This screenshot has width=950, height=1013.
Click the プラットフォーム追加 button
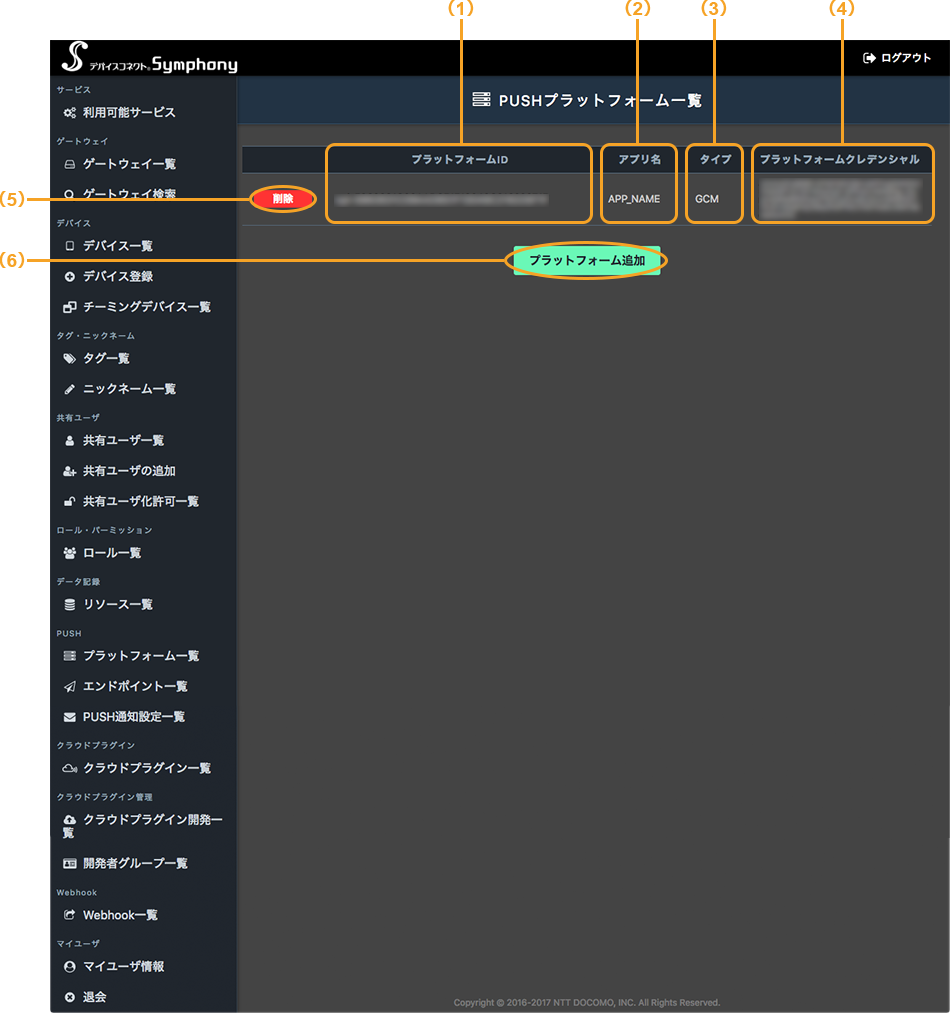[x=587, y=261]
